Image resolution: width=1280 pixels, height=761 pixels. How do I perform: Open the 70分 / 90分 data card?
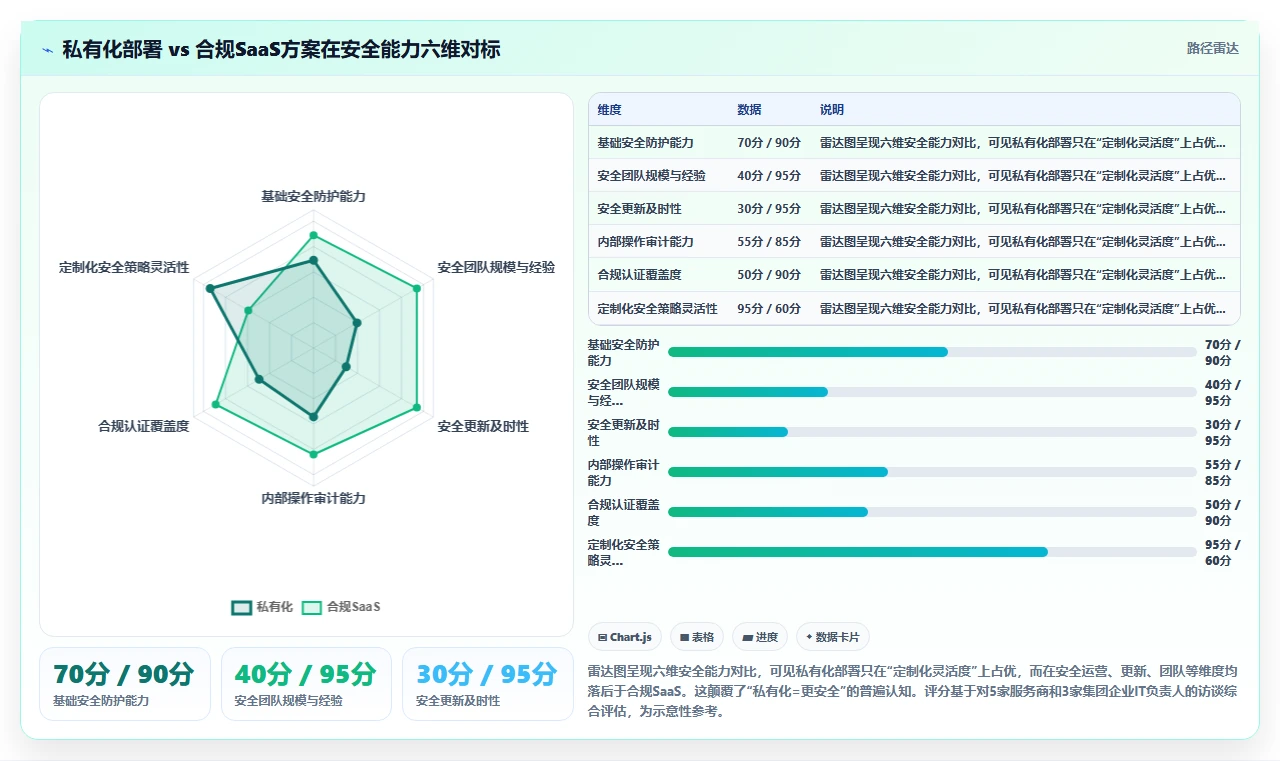coord(125,684)
